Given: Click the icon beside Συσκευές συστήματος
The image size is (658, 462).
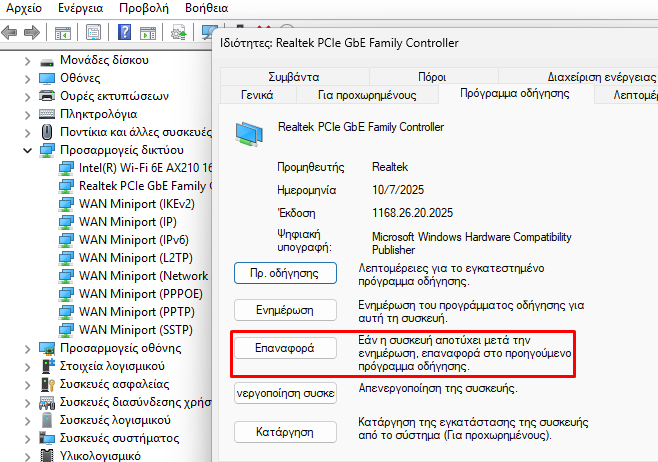Looking at the screenshot, I should point(47,438).
